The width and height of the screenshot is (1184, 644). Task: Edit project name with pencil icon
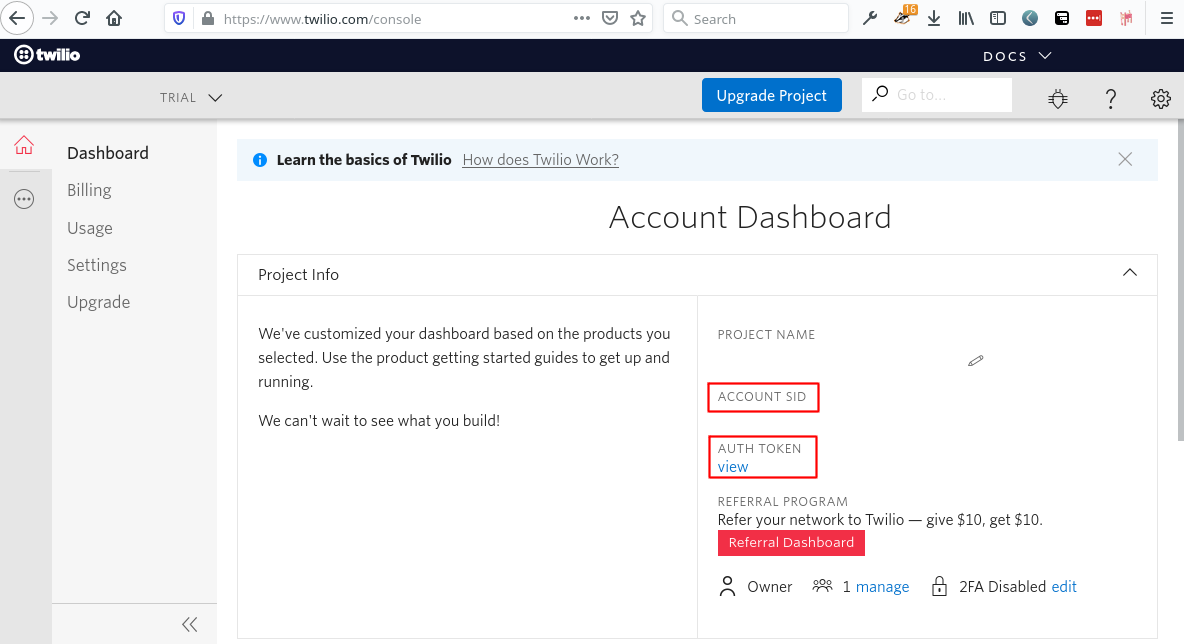coord(975,361)
